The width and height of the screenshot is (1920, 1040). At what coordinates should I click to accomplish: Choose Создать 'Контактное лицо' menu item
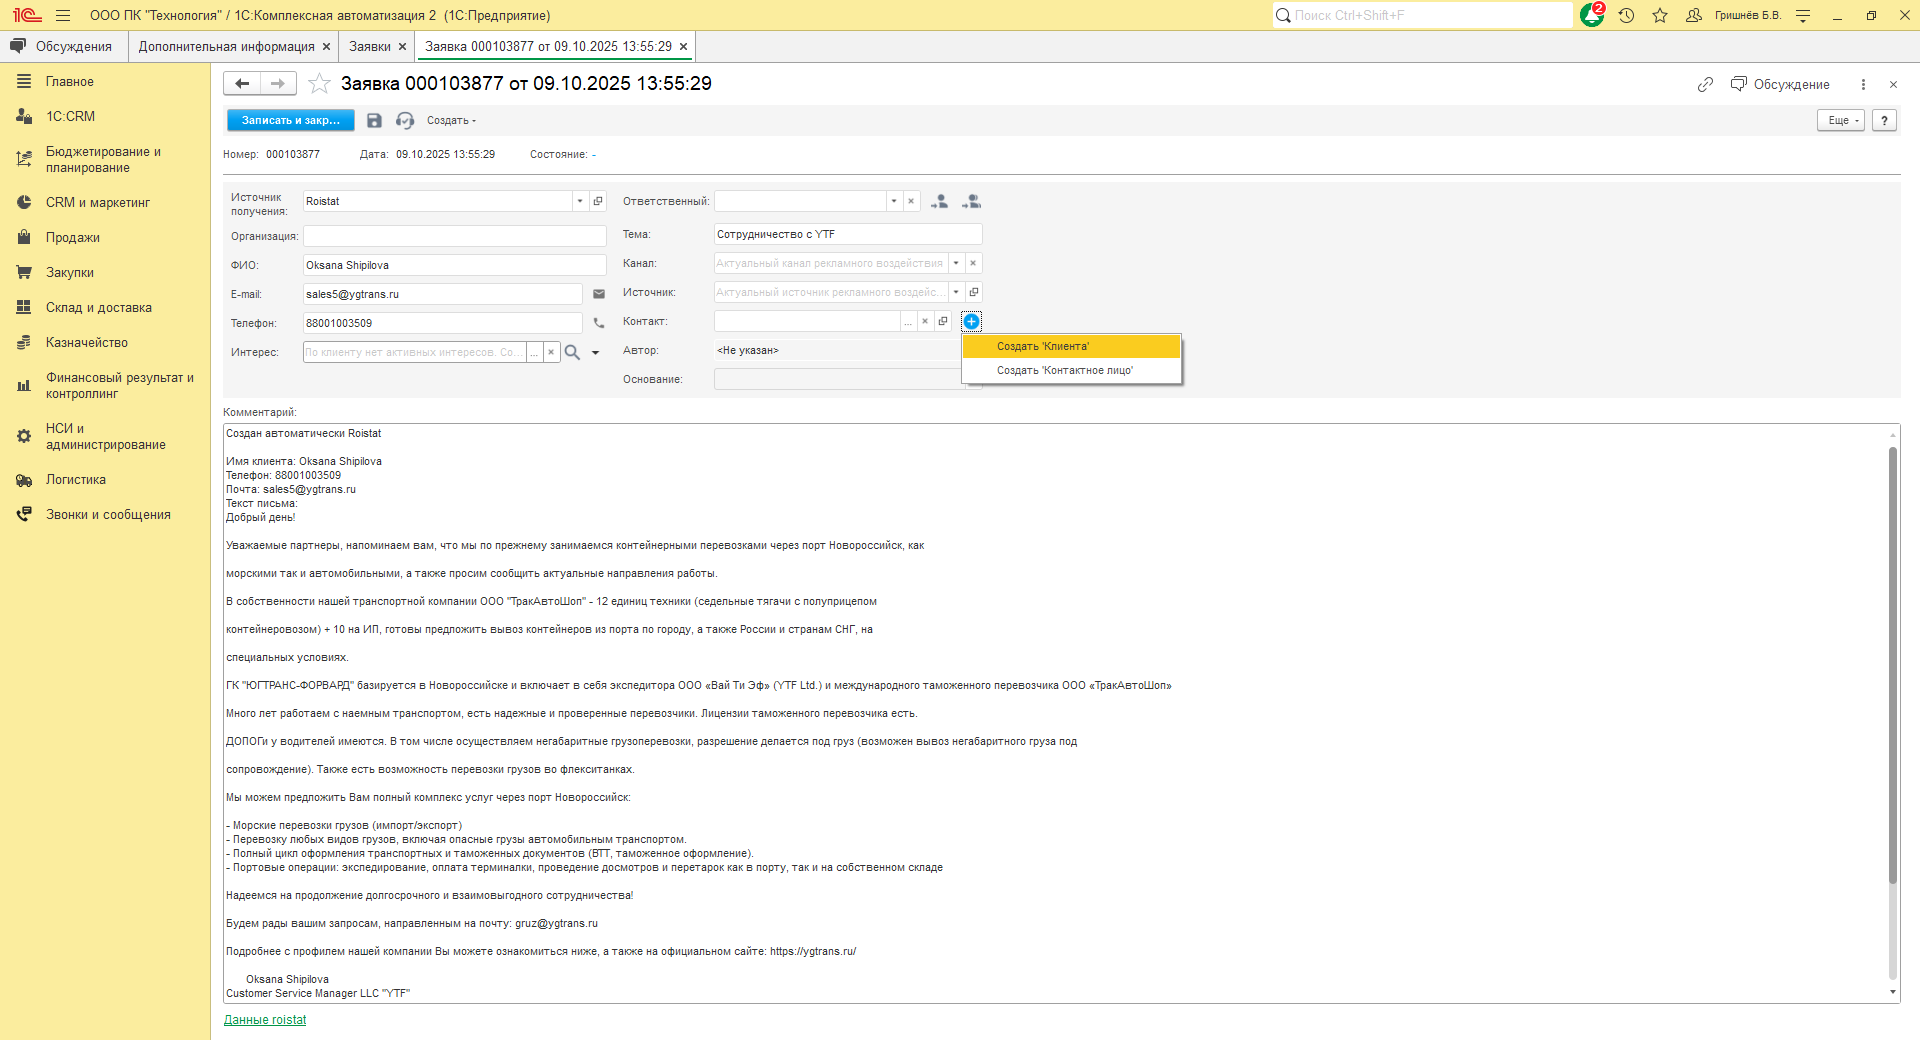click(x=1064, y=370)
